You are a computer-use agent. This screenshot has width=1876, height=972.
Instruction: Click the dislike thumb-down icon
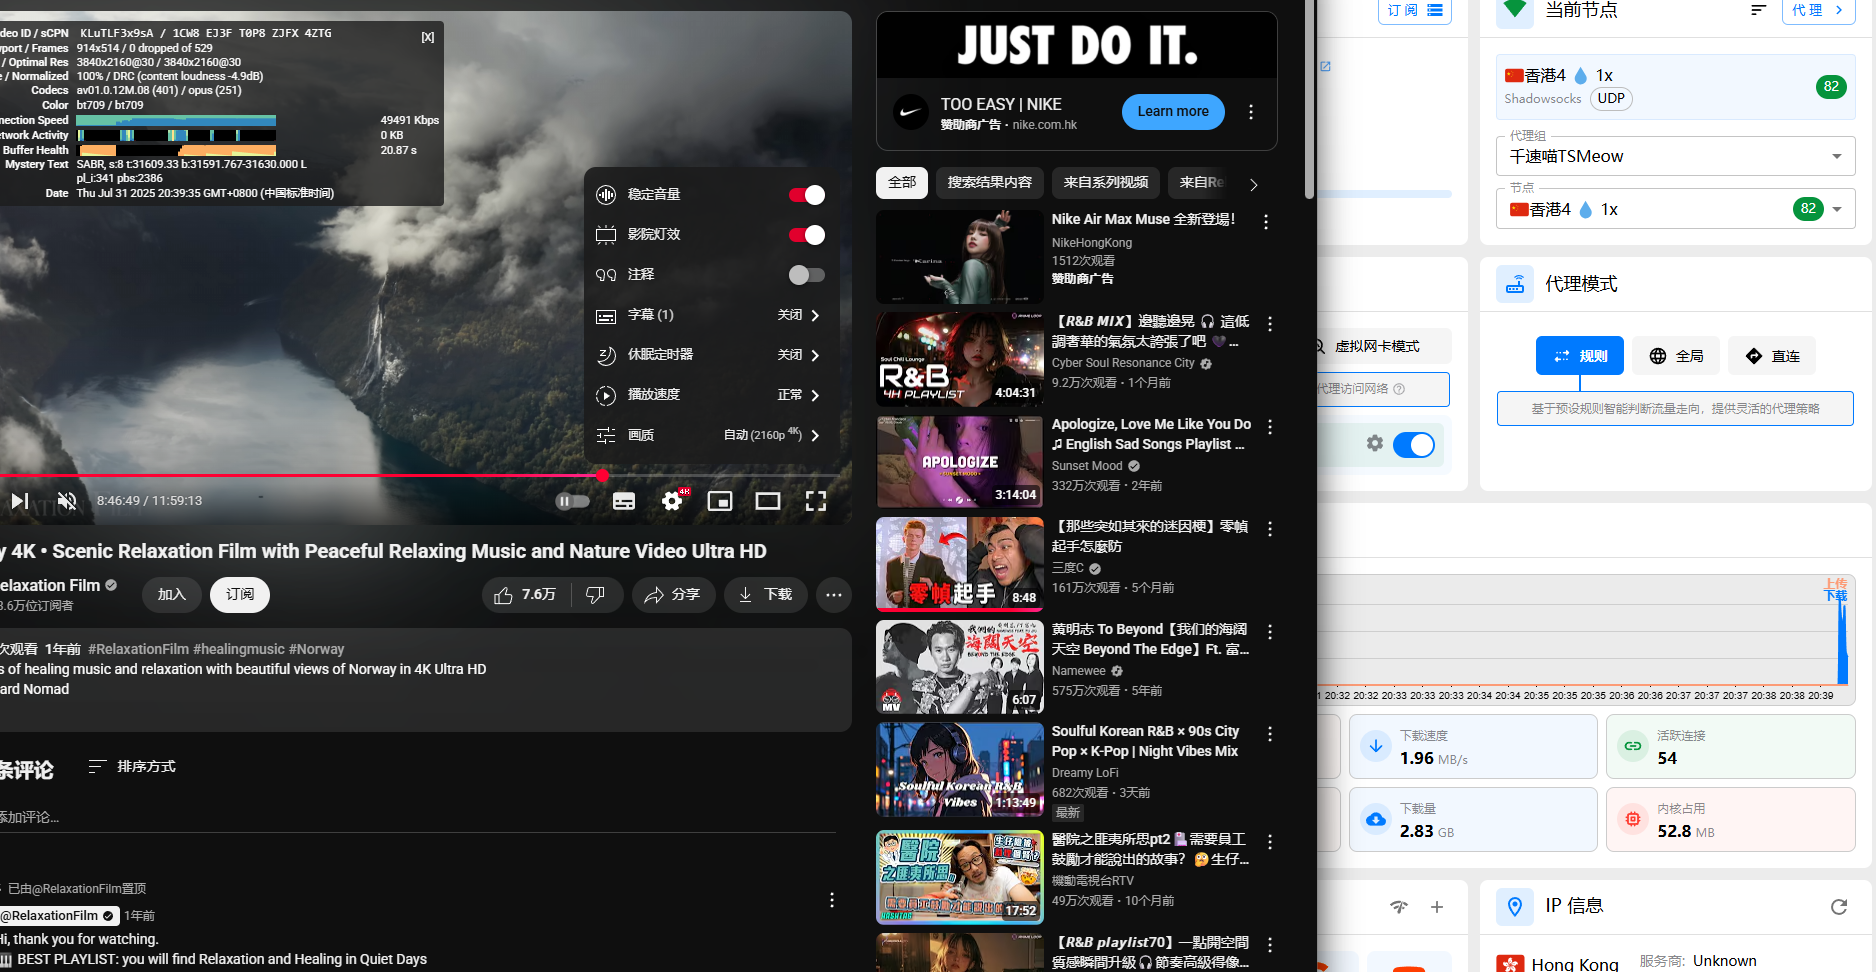pos(596,595)
